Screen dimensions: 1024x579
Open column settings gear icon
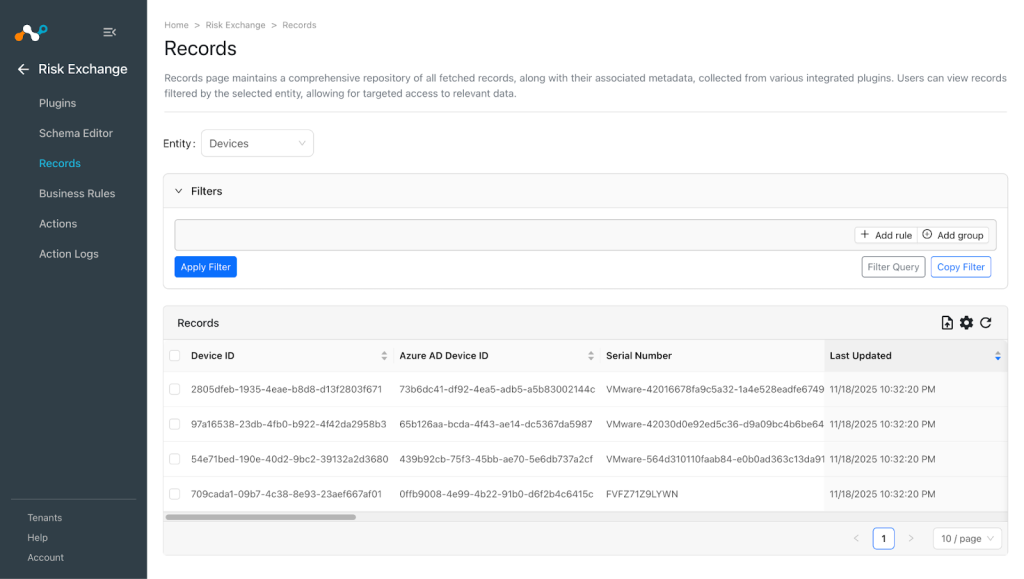pos(967,322)
